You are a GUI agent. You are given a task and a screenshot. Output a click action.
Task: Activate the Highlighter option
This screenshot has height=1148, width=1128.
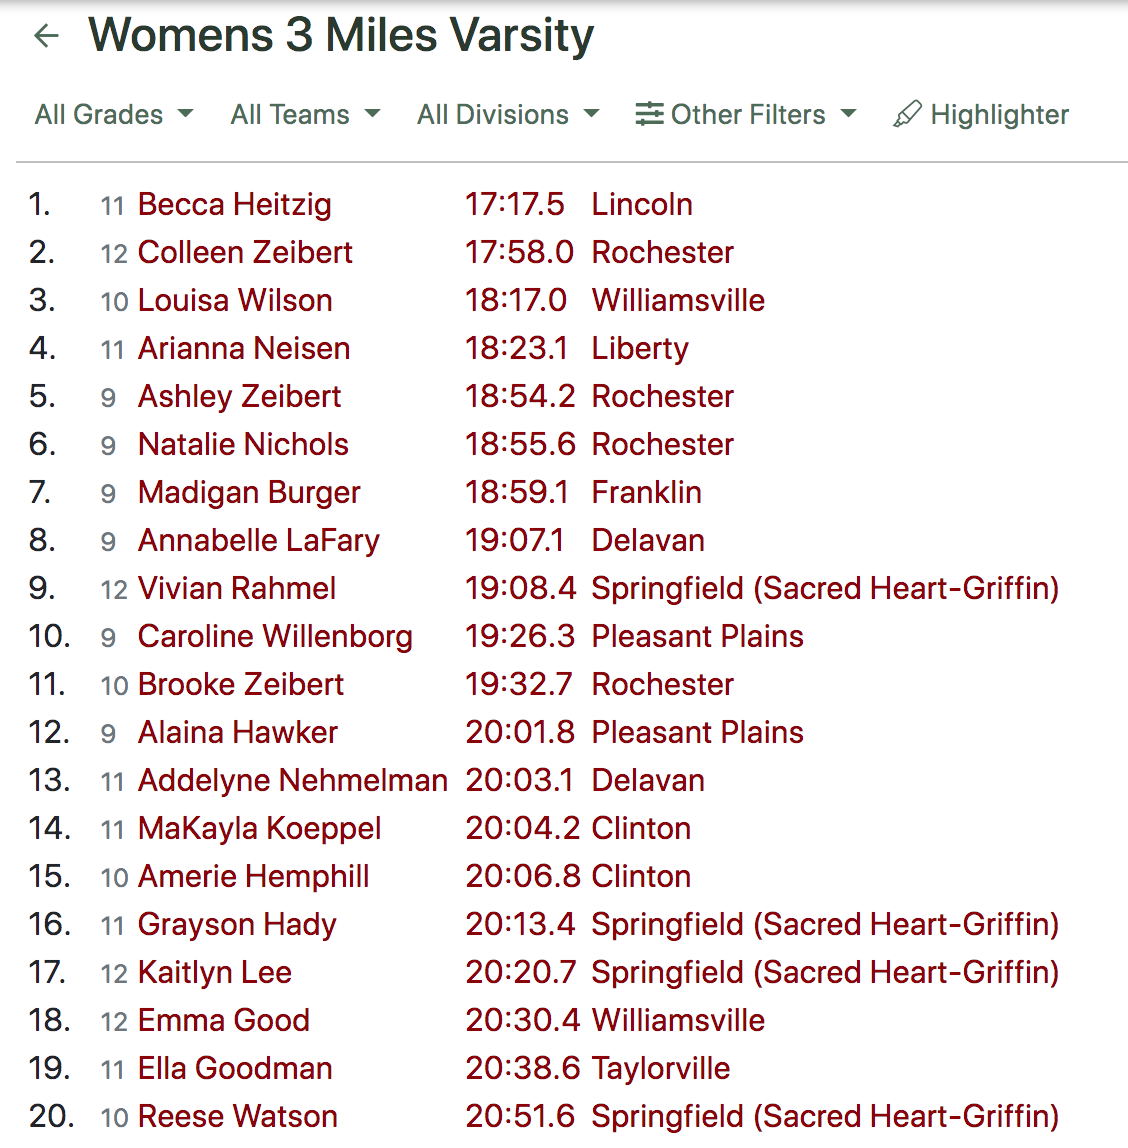[981, 114]
